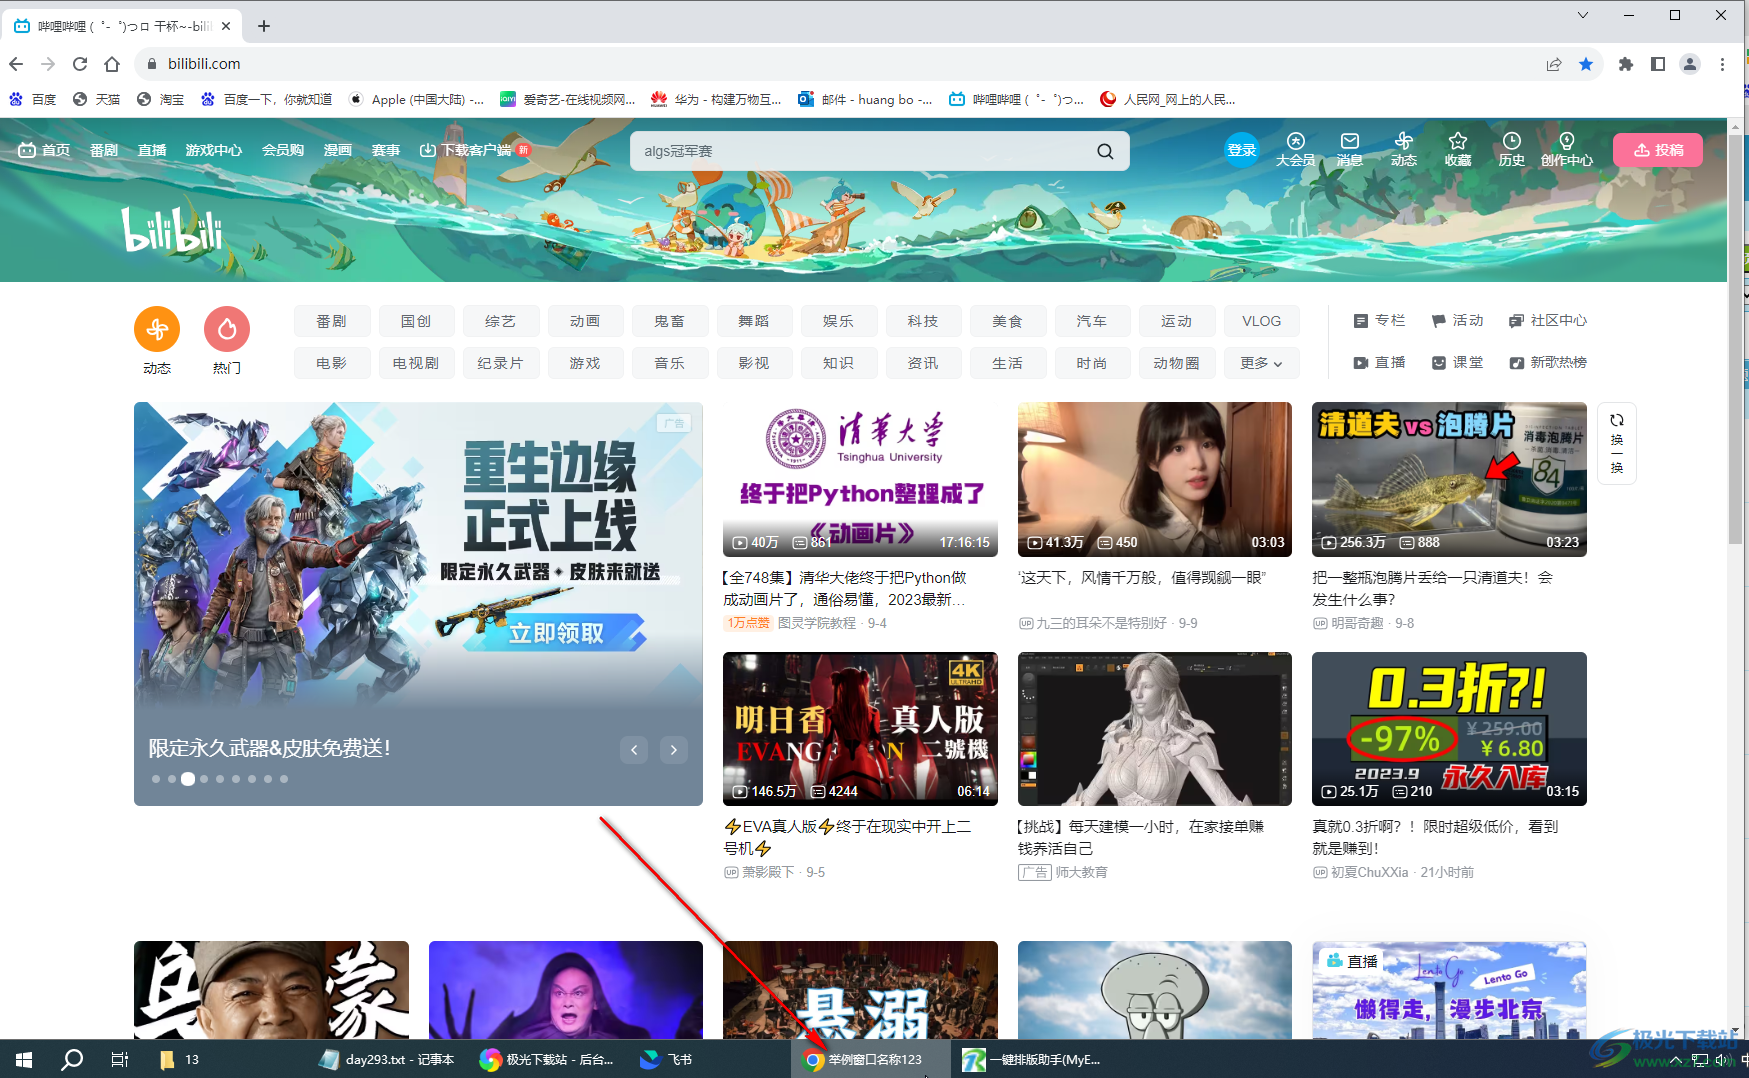Open Chrome three-dot menu
The width and height of the screenshot is (1749, 1078).
[1722, 64]
